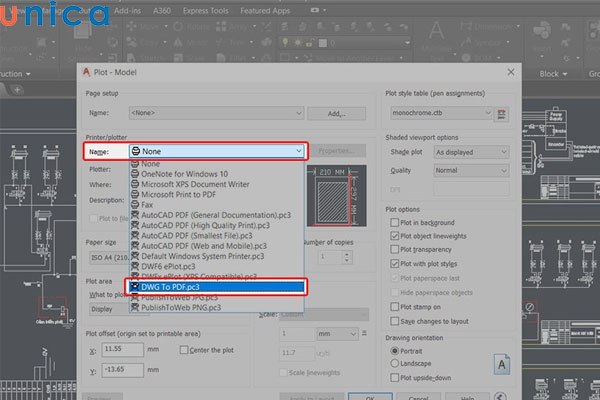Click the orientation preview icon

coord(502,364)
